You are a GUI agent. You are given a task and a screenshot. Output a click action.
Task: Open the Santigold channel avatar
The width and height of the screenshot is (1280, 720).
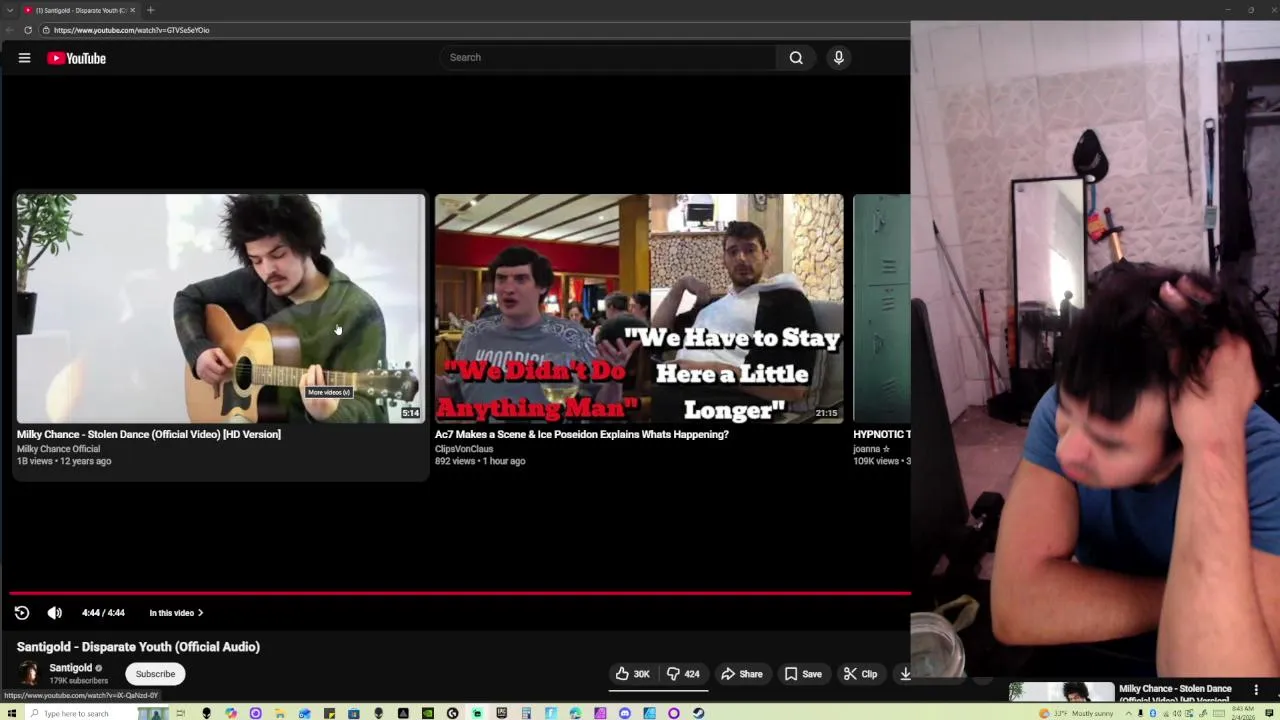(28, 673)
